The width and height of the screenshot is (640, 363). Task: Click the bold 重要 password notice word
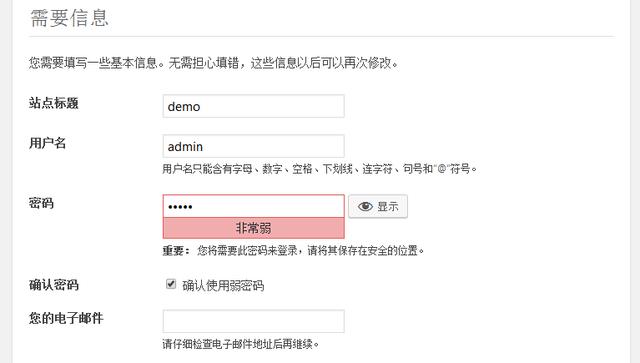(x=176, y=250)
